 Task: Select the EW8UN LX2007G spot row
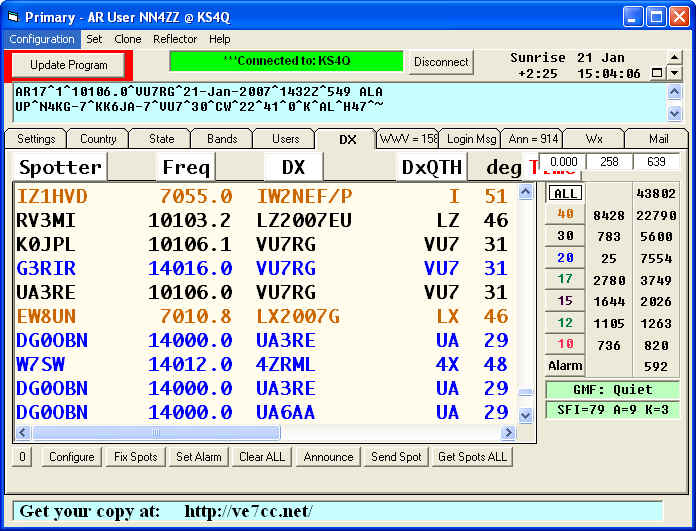point(265,316)
